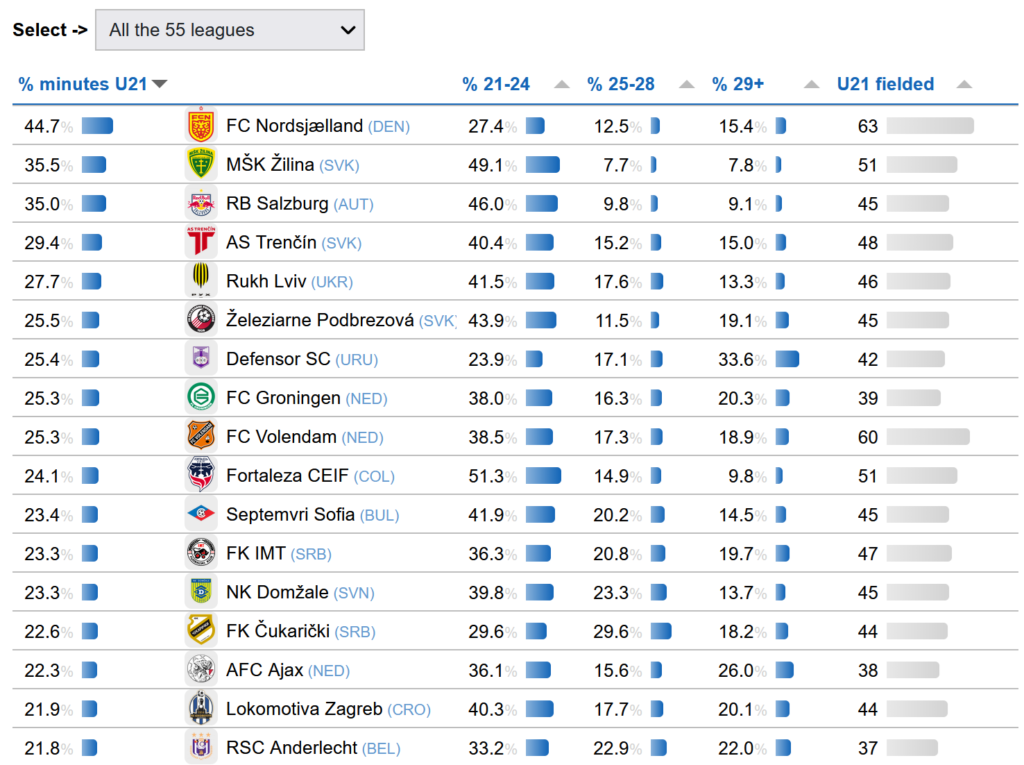
Task: Open the 'All the 55 leagues' dropdown
Action: coord(230,30)
